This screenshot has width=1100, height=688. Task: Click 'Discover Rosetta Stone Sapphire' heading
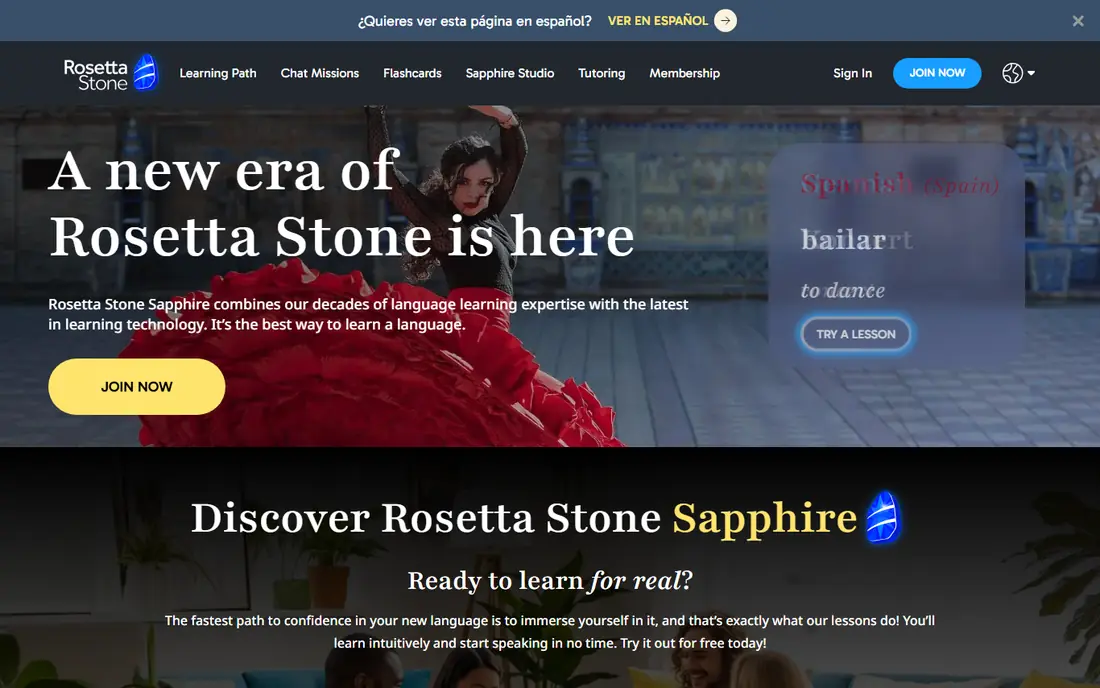[524, 518]
